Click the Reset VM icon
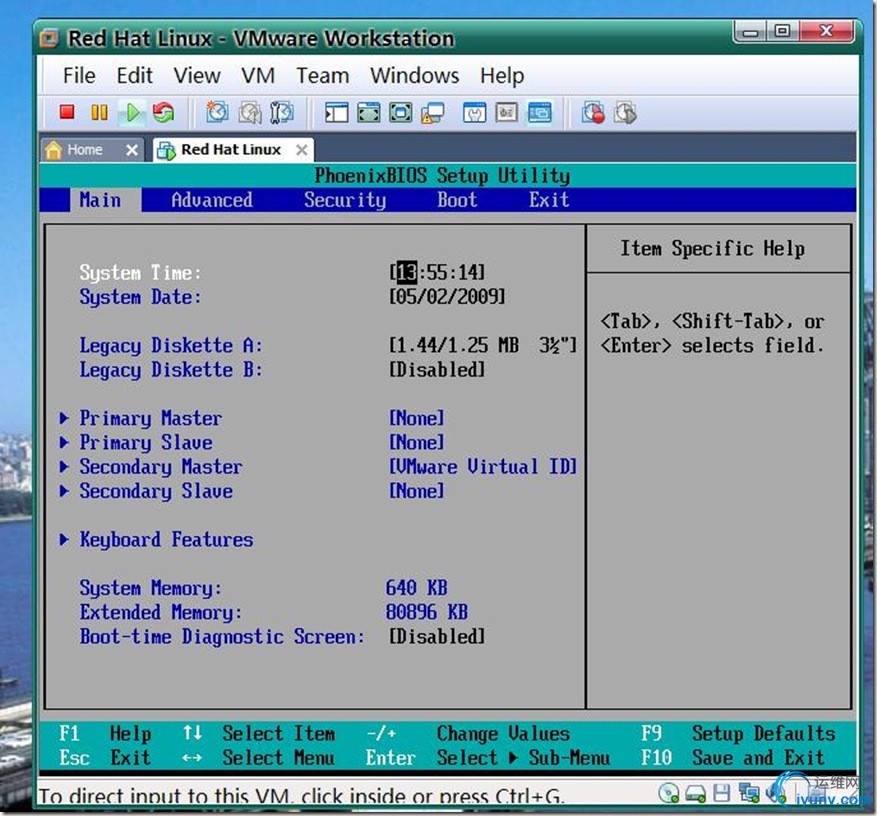 (163, 112)
